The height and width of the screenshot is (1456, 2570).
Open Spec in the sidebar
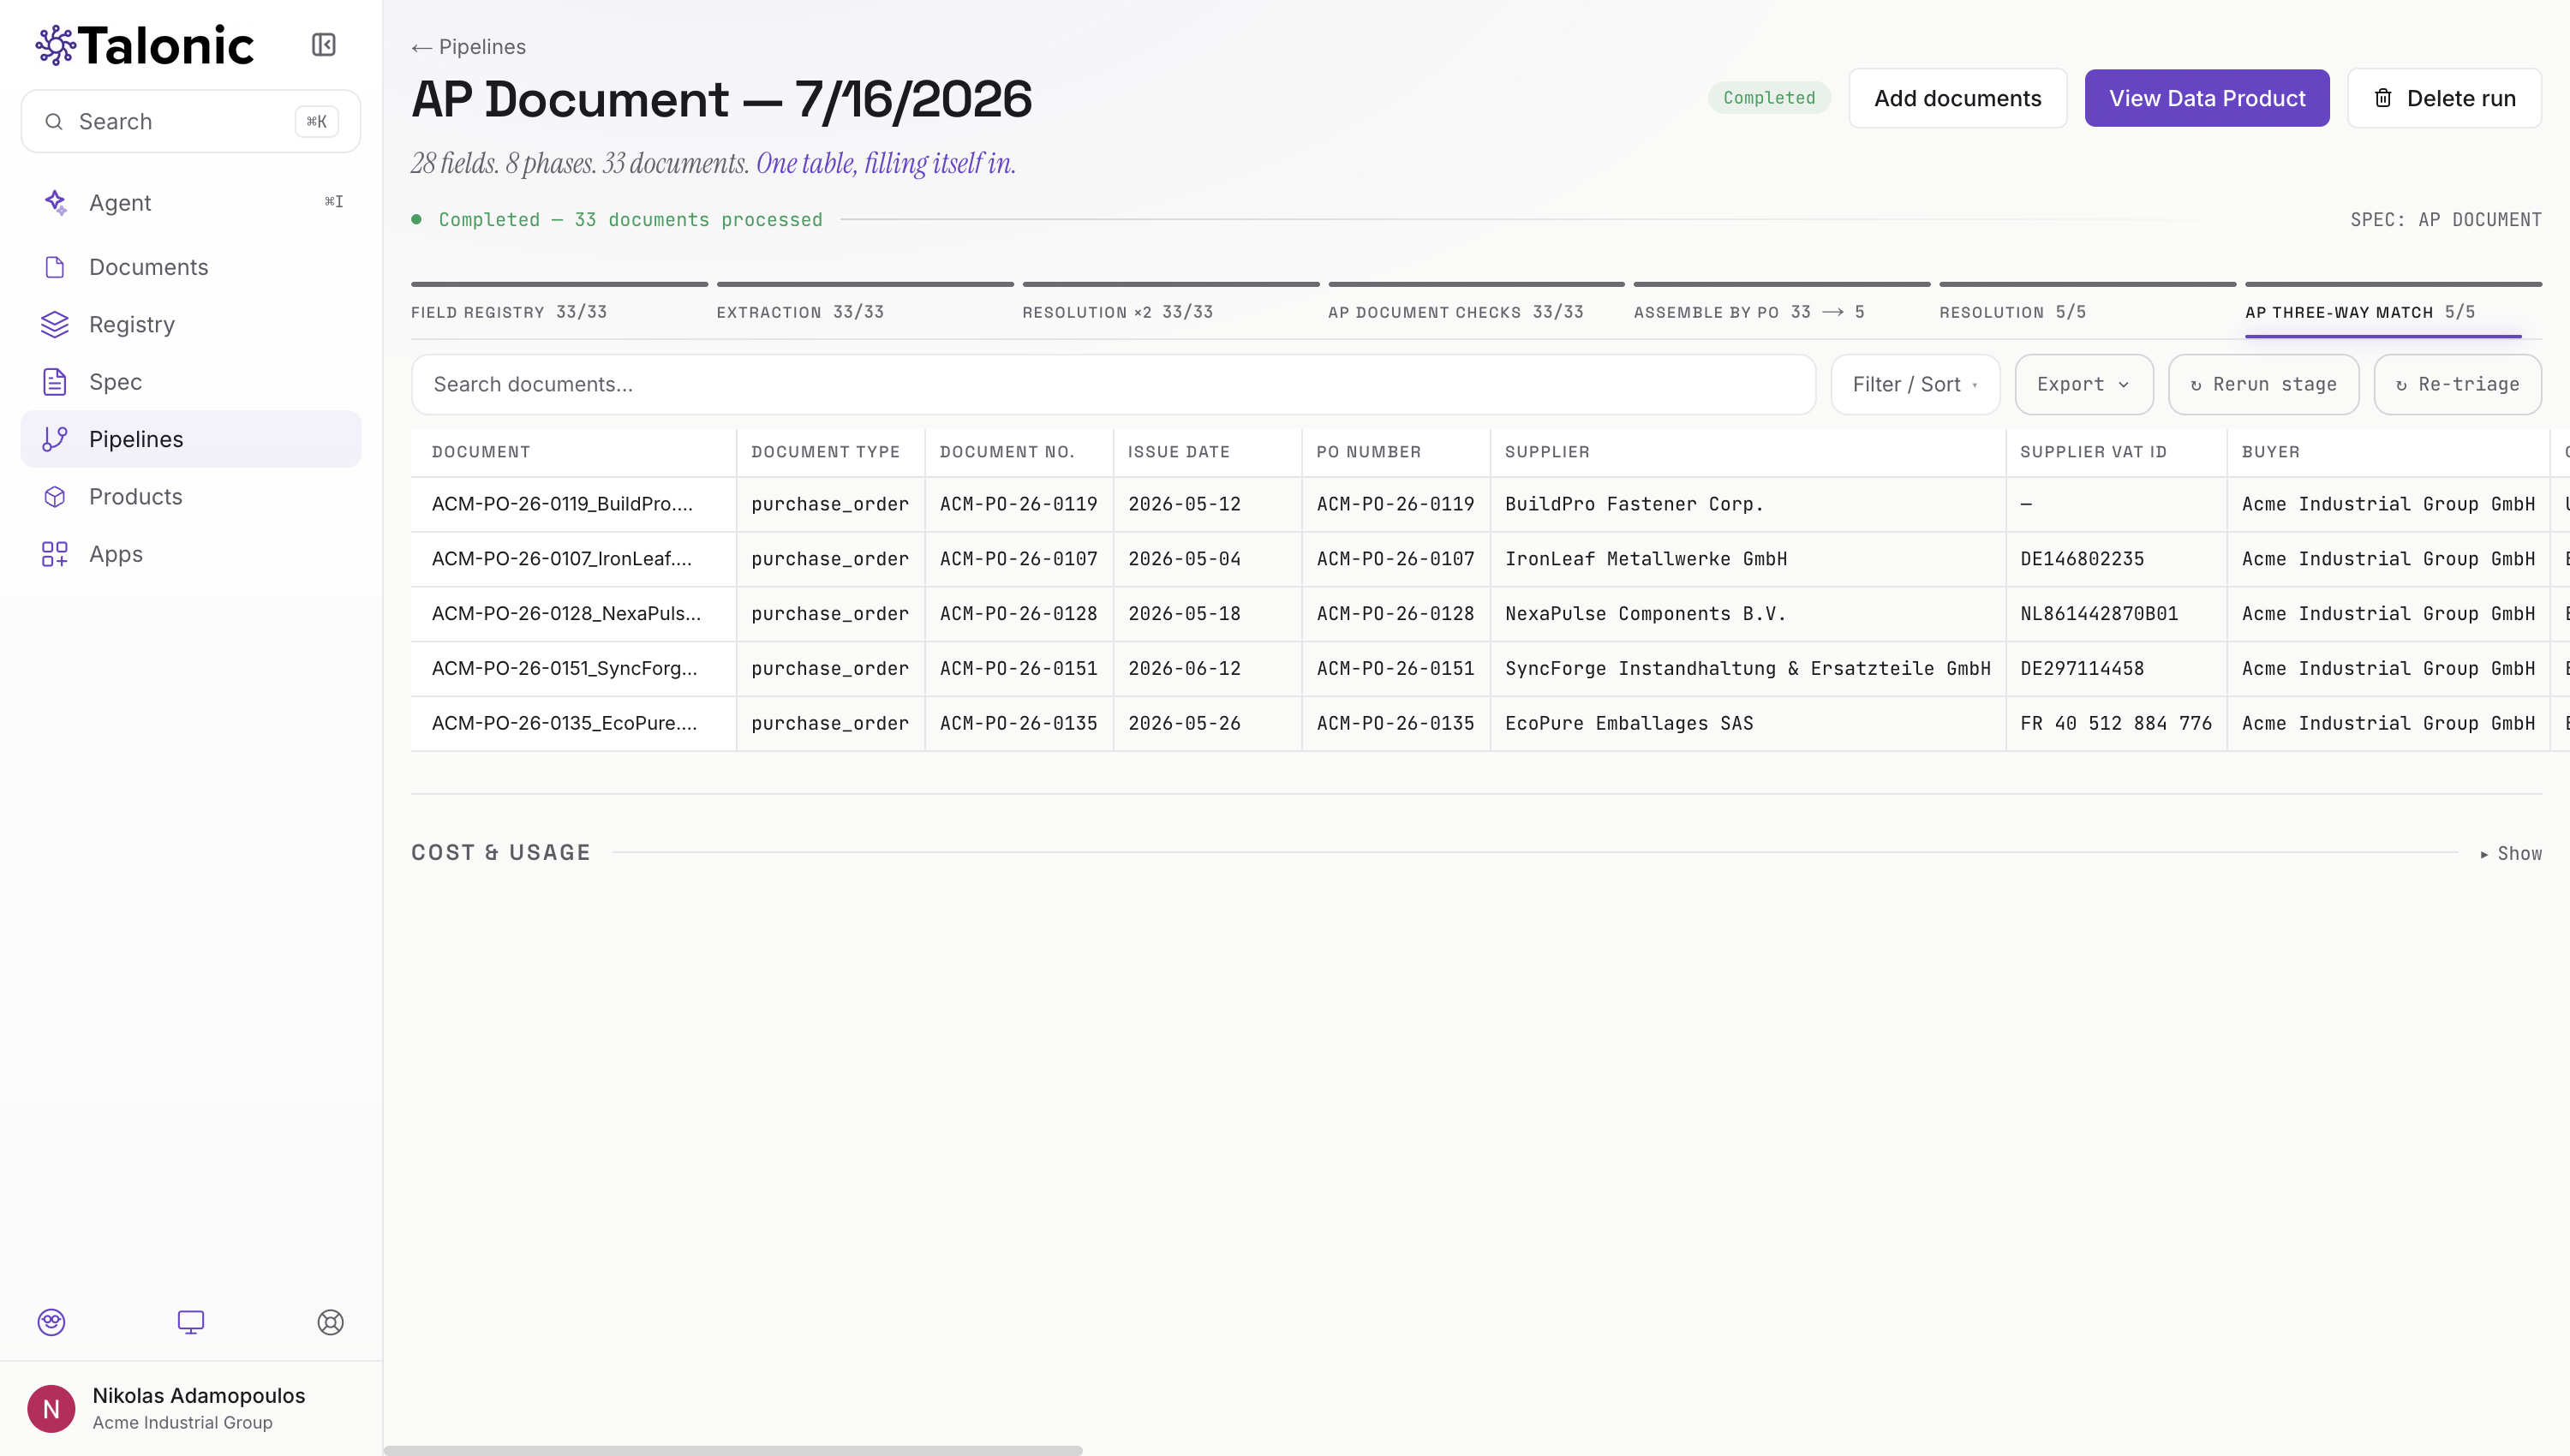(191, 382)
